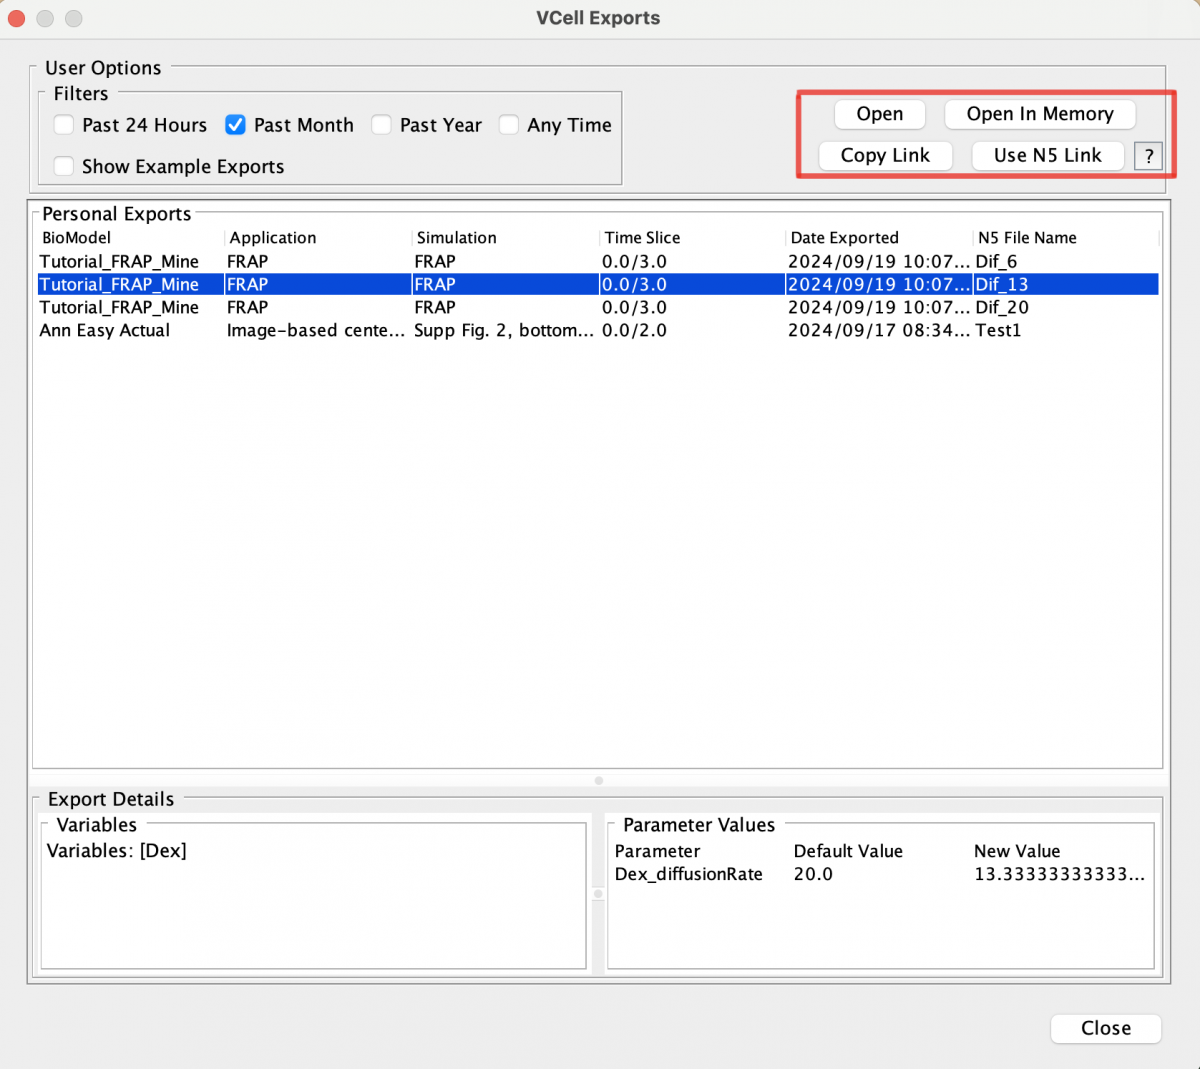This screenshot has height=1069, width=1200.
Task: Disable the Past Month filter
Action: [x=235, y=125]
